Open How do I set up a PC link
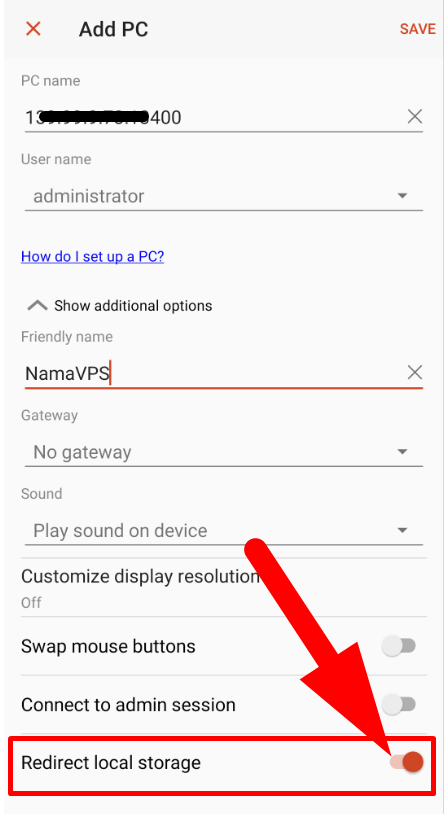The height and width of the screenshot is (814, 444). click(x=92, y=256)
